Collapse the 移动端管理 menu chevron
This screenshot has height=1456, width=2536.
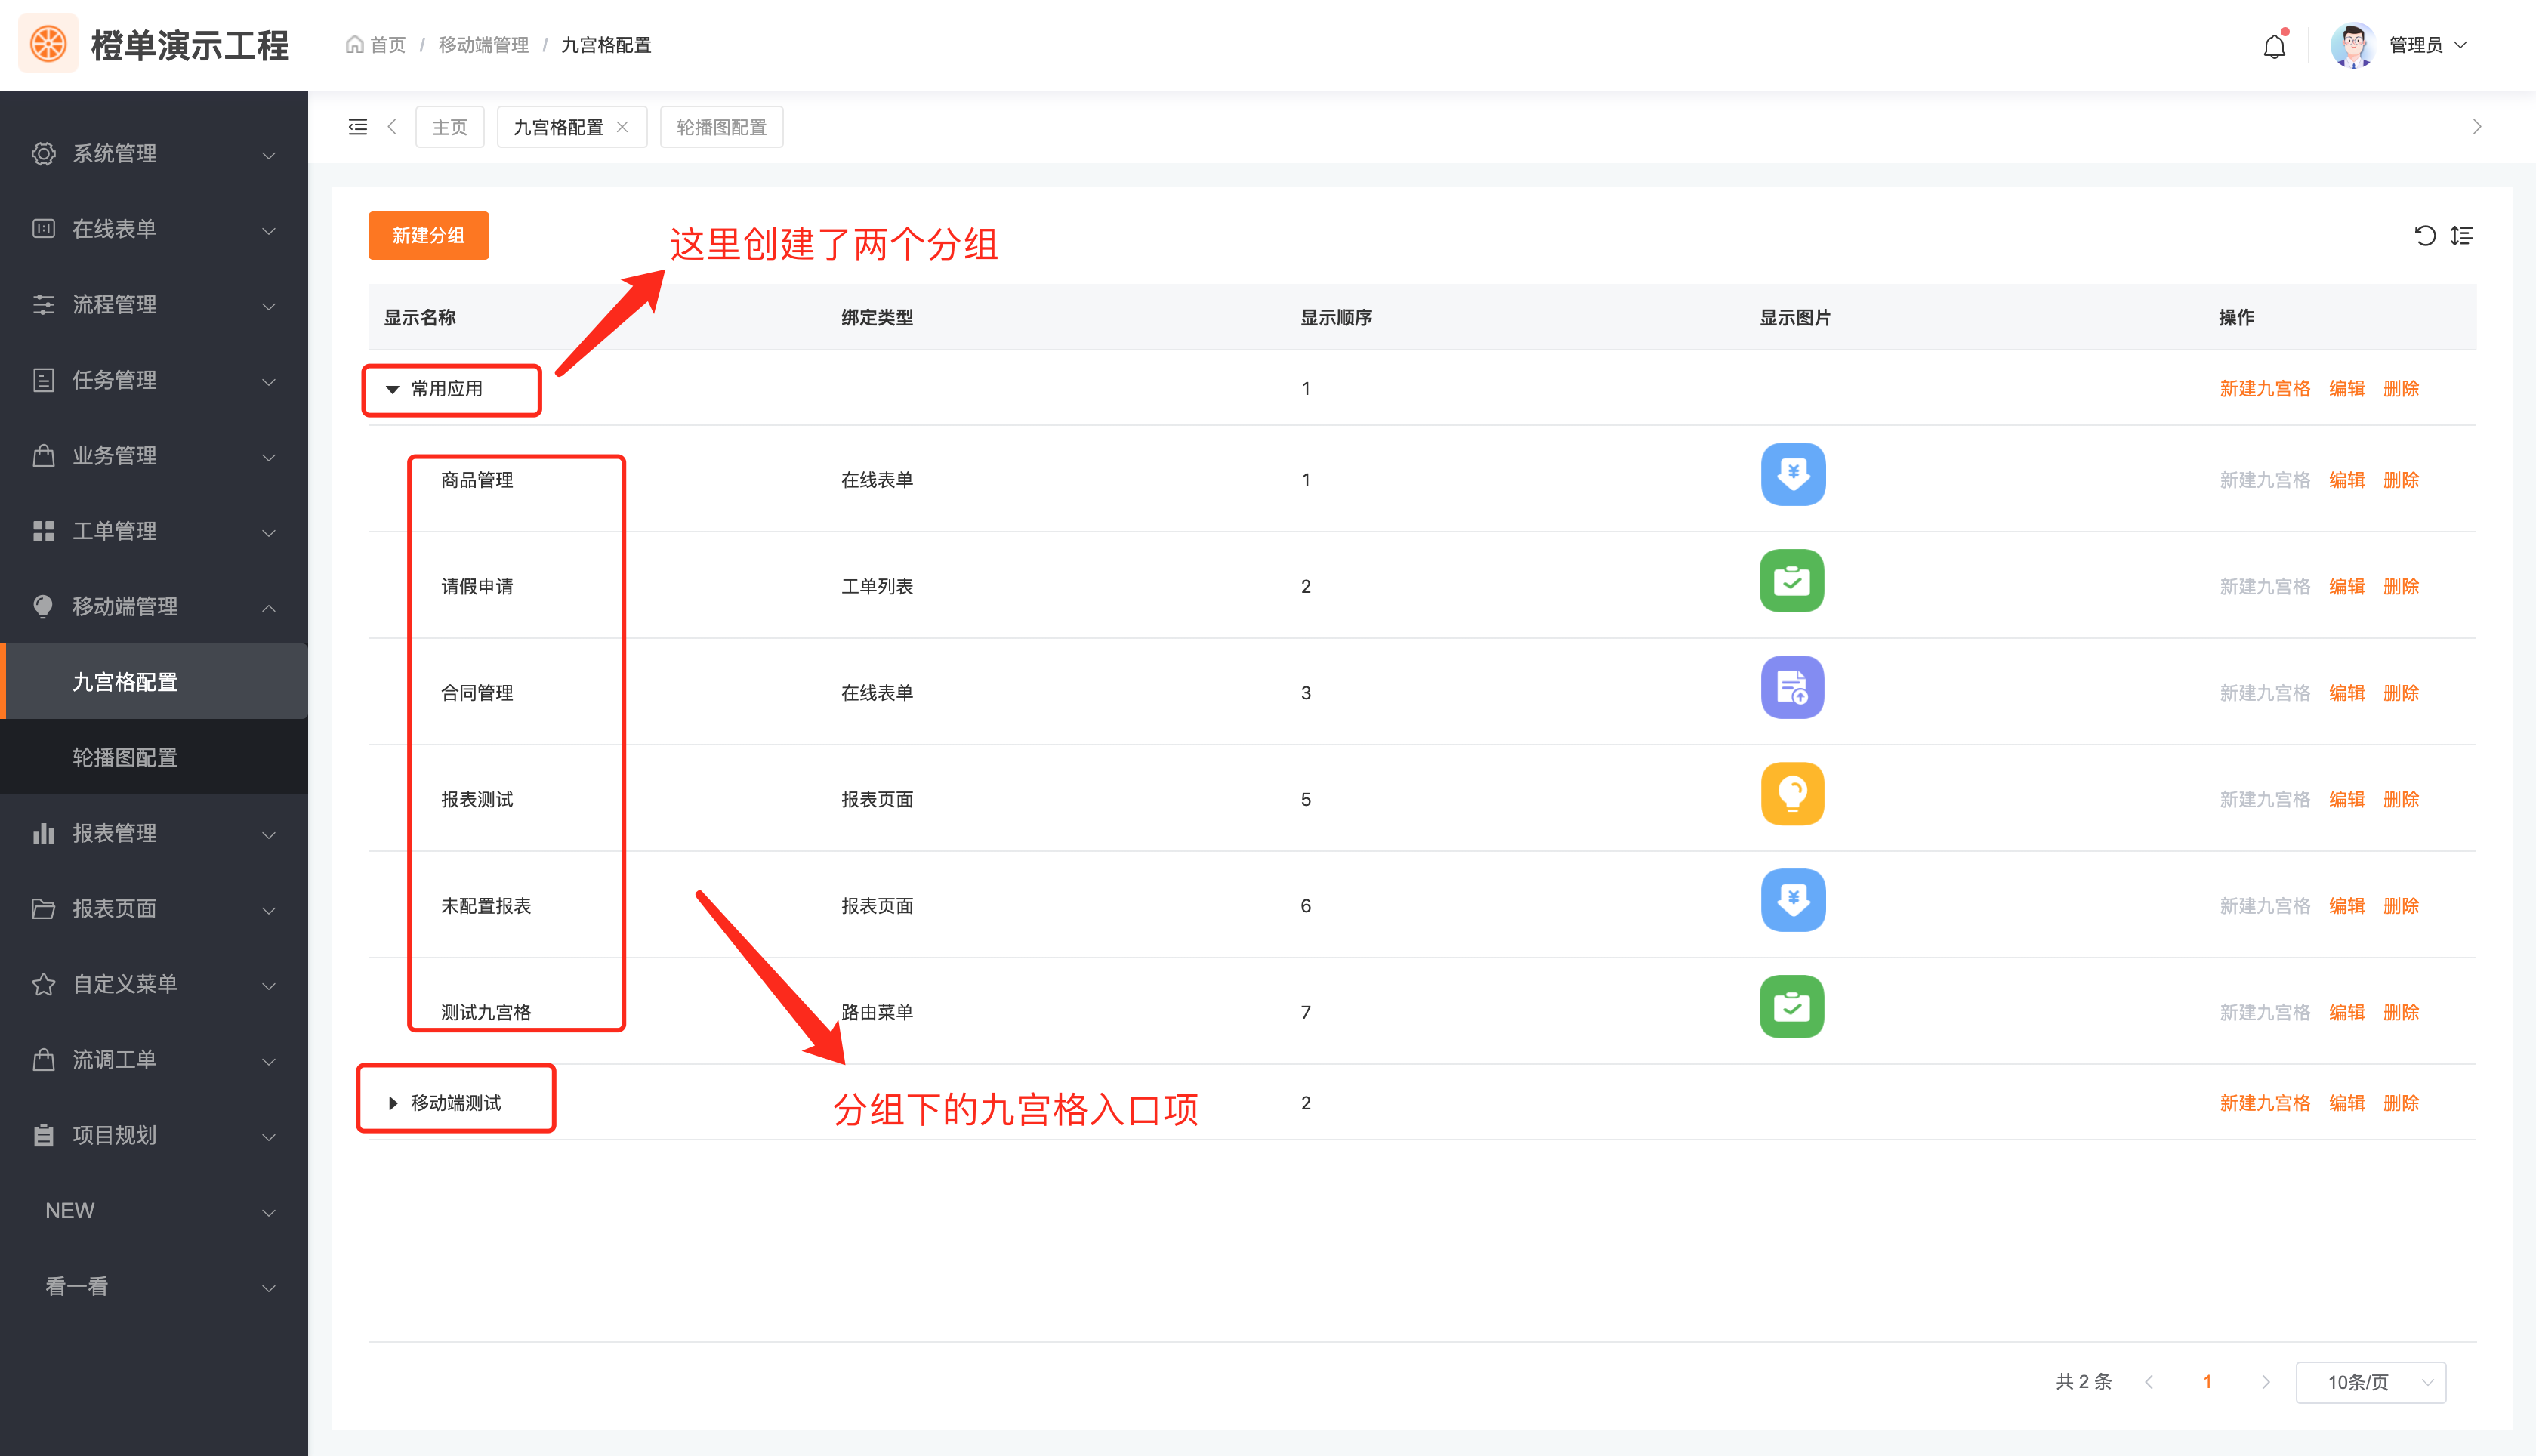[x=268, y=607]
